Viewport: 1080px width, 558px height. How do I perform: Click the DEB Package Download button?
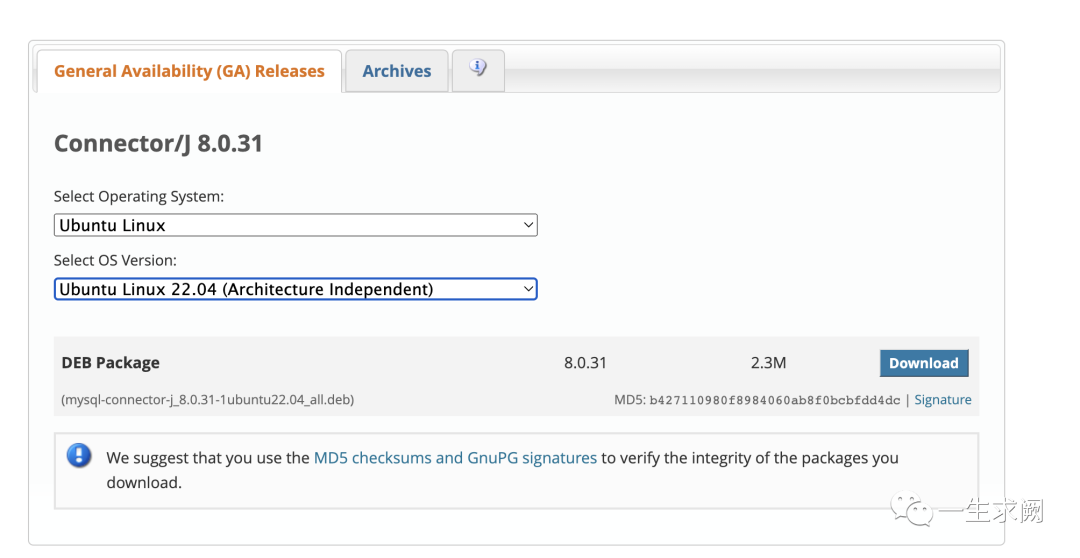point(924,363)
